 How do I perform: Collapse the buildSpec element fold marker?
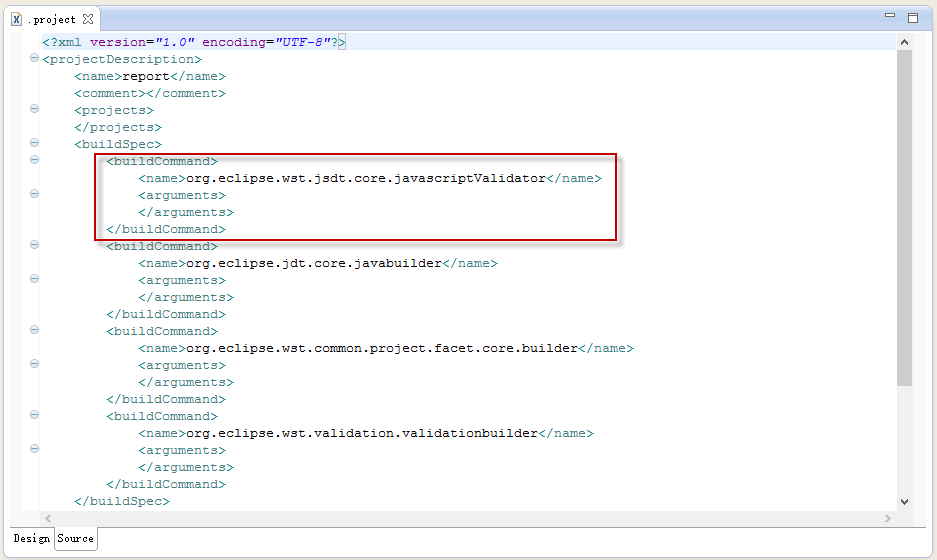point(35,144)
